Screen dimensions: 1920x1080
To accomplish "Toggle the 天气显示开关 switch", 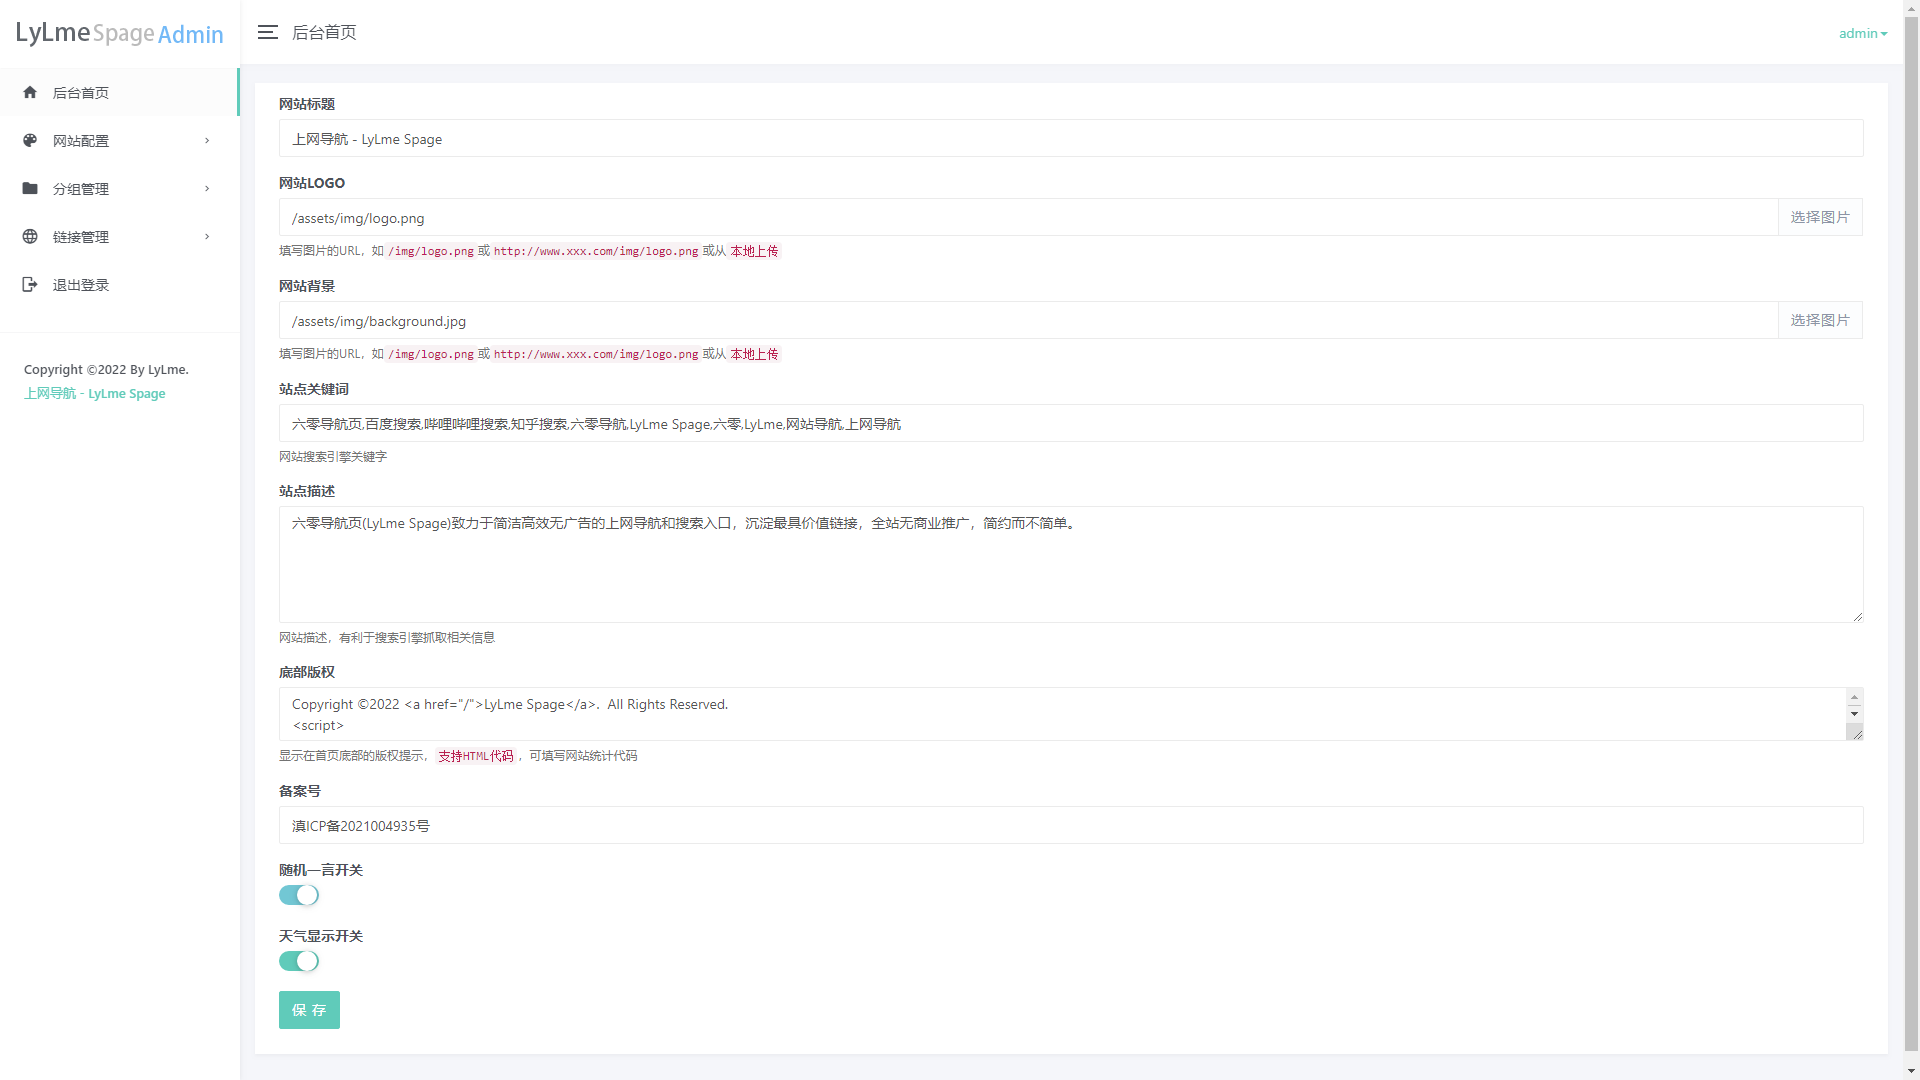I will (x=299, y=962).
